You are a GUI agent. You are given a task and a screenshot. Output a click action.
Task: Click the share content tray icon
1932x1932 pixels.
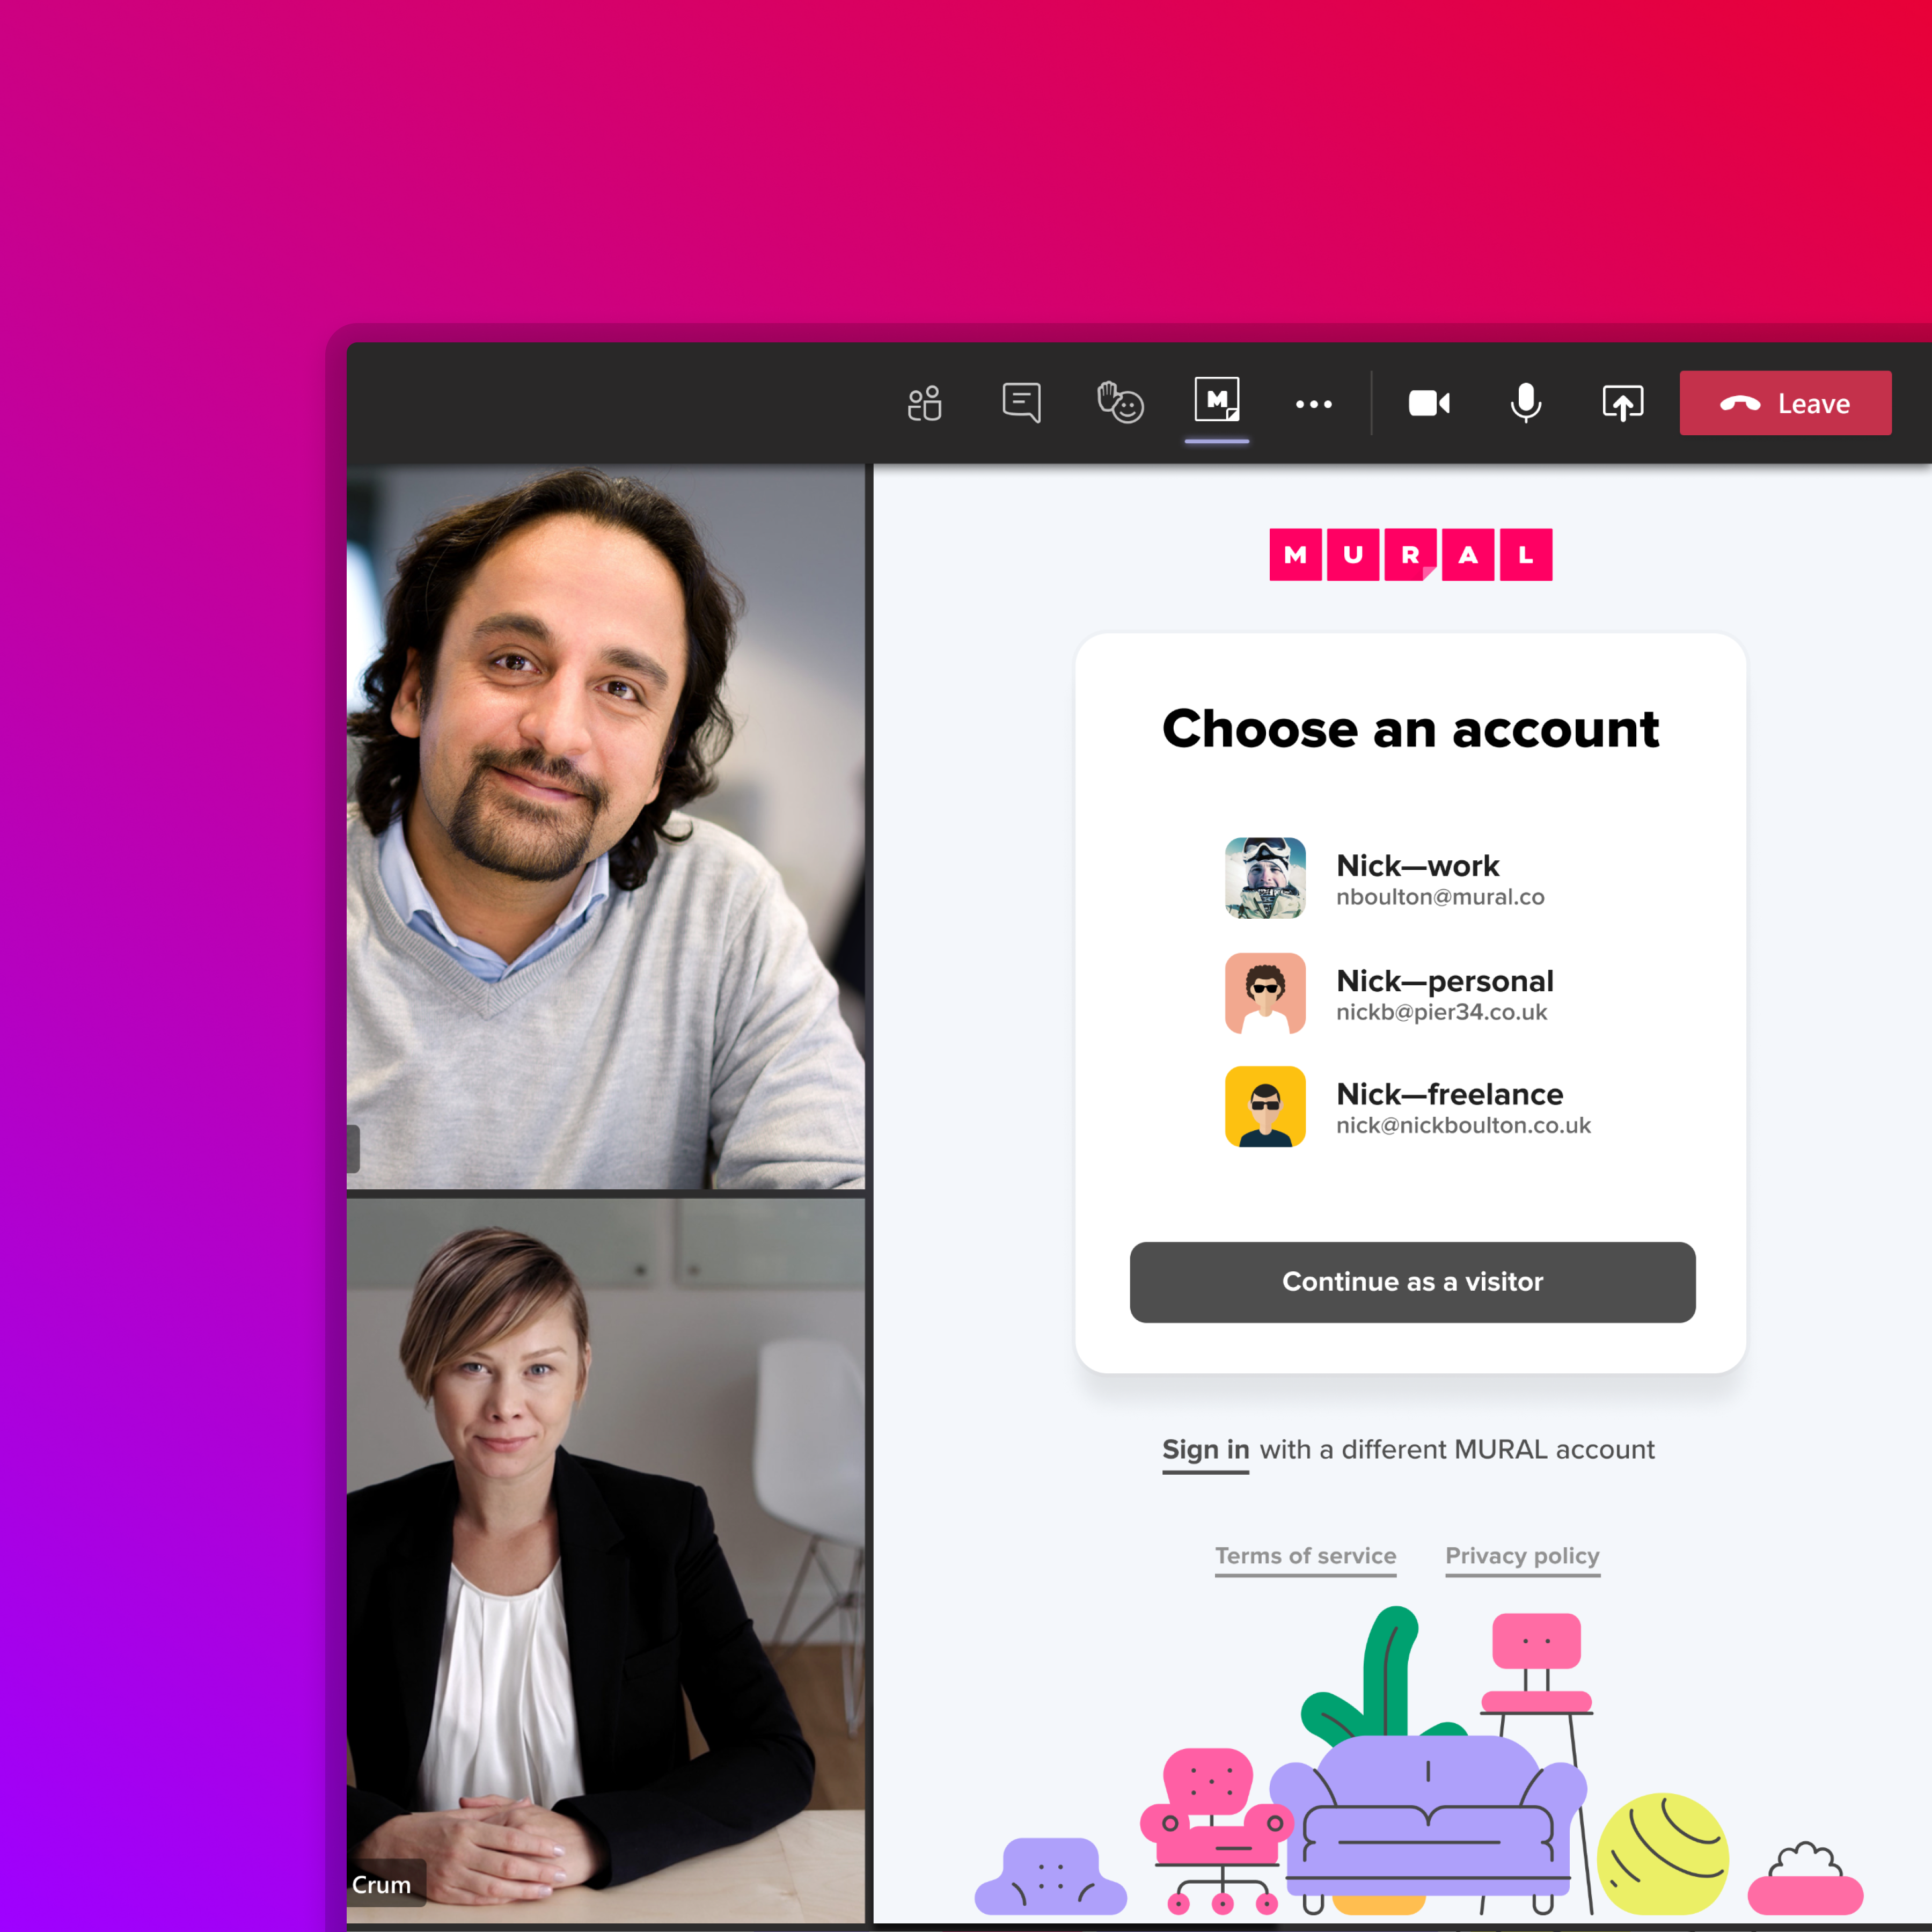click(1622, 403)
